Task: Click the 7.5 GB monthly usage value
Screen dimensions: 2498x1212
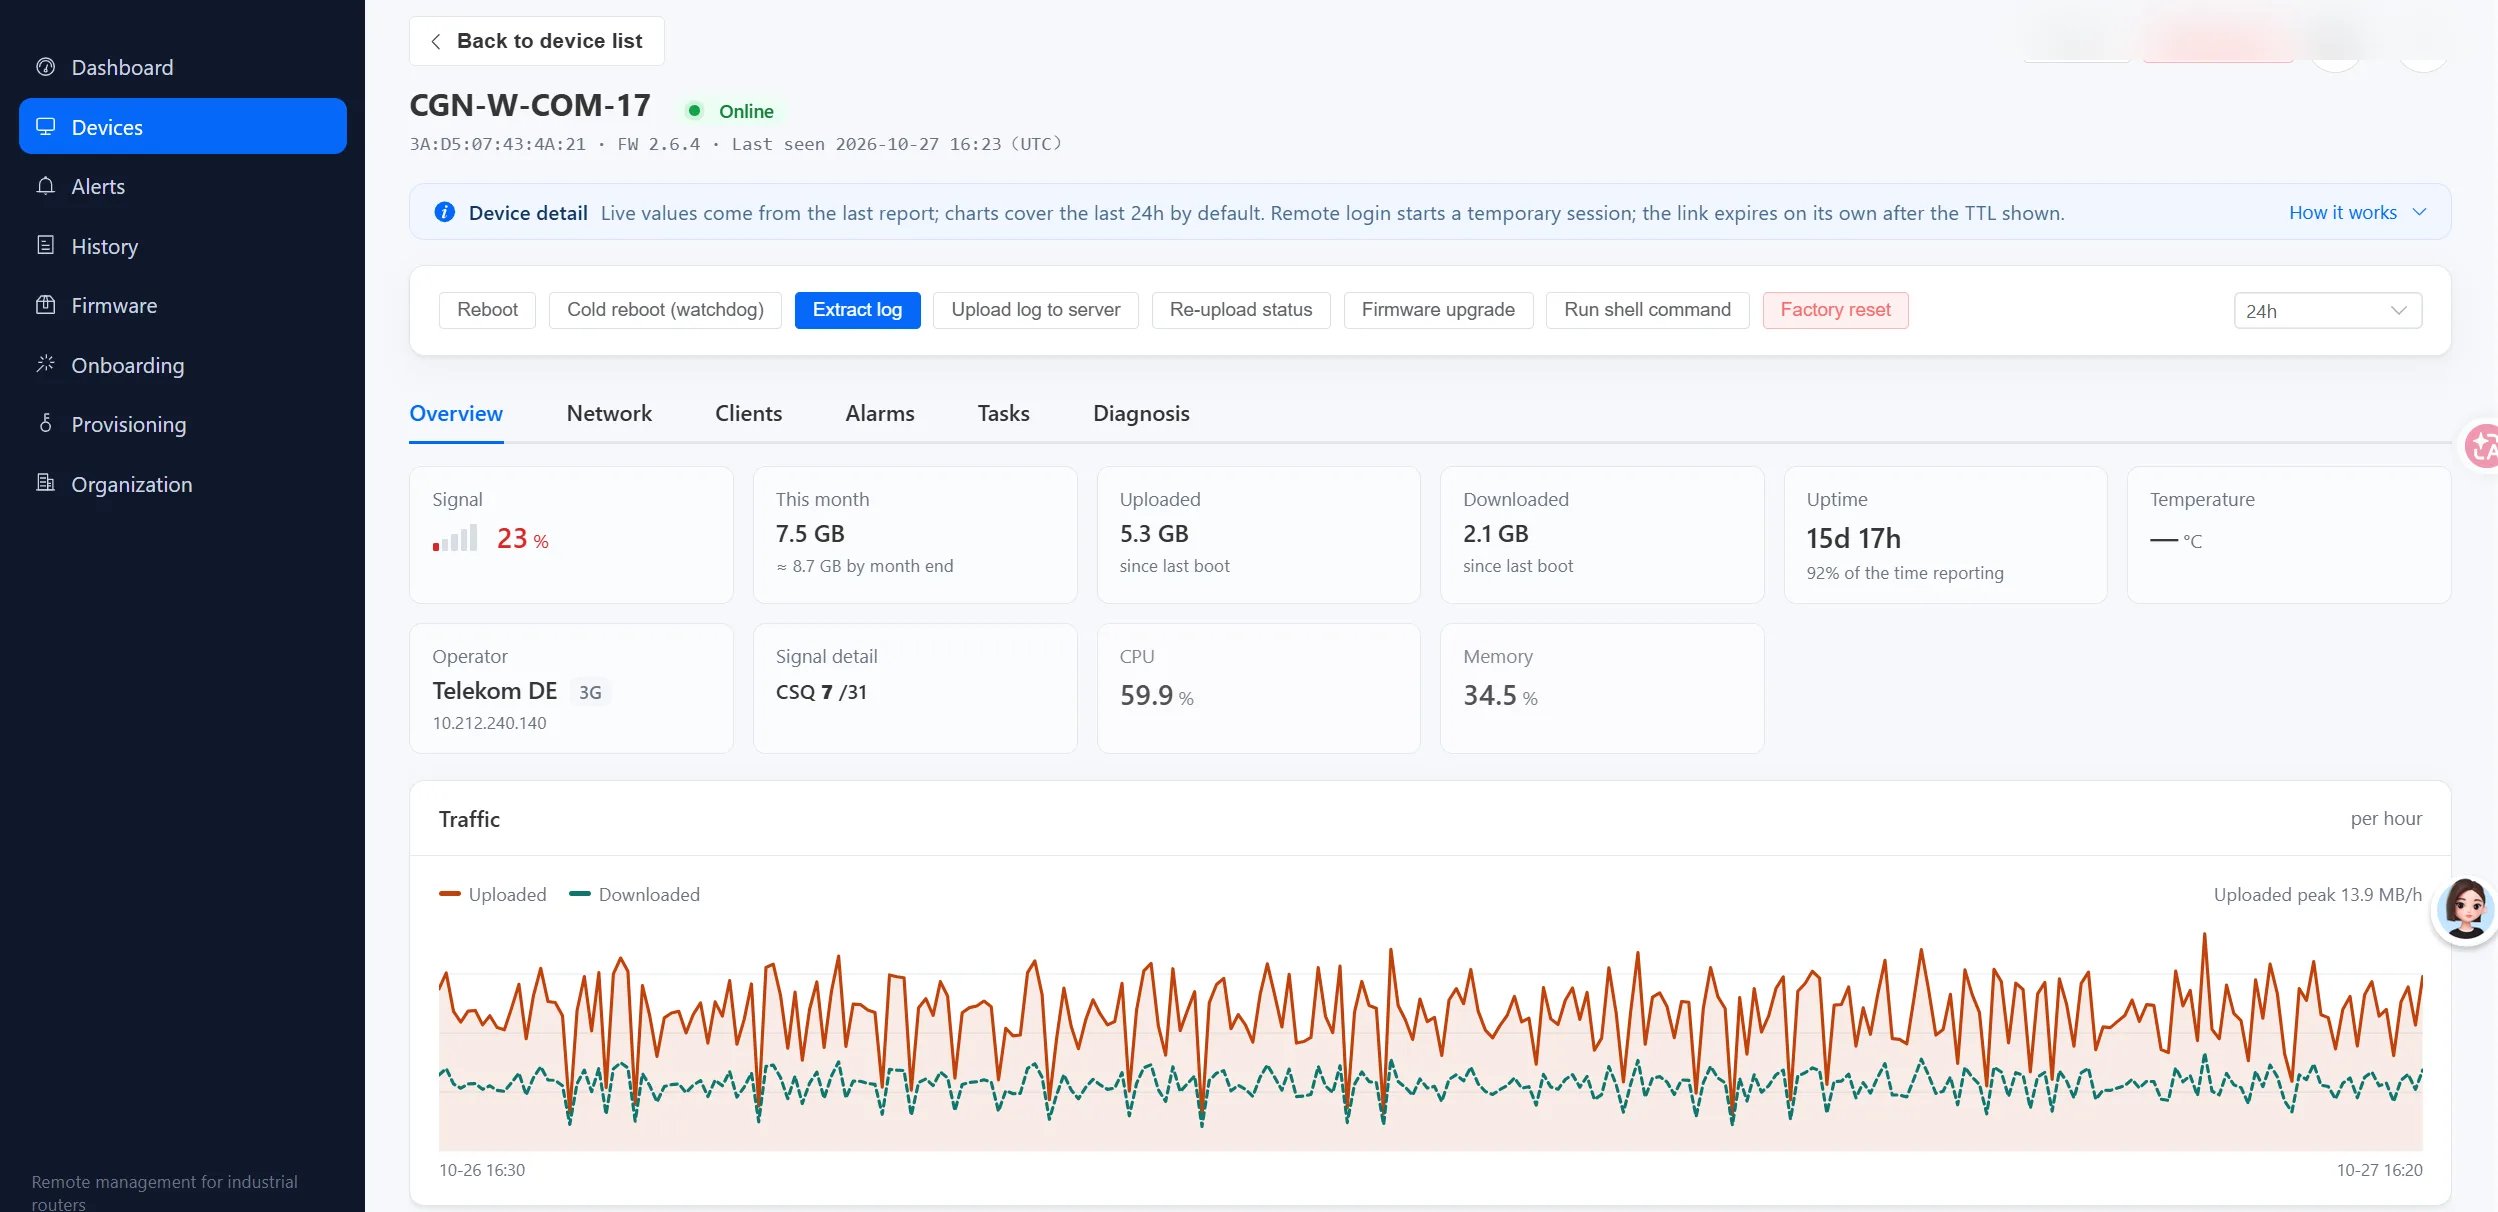Action: [x=810, y=534]
